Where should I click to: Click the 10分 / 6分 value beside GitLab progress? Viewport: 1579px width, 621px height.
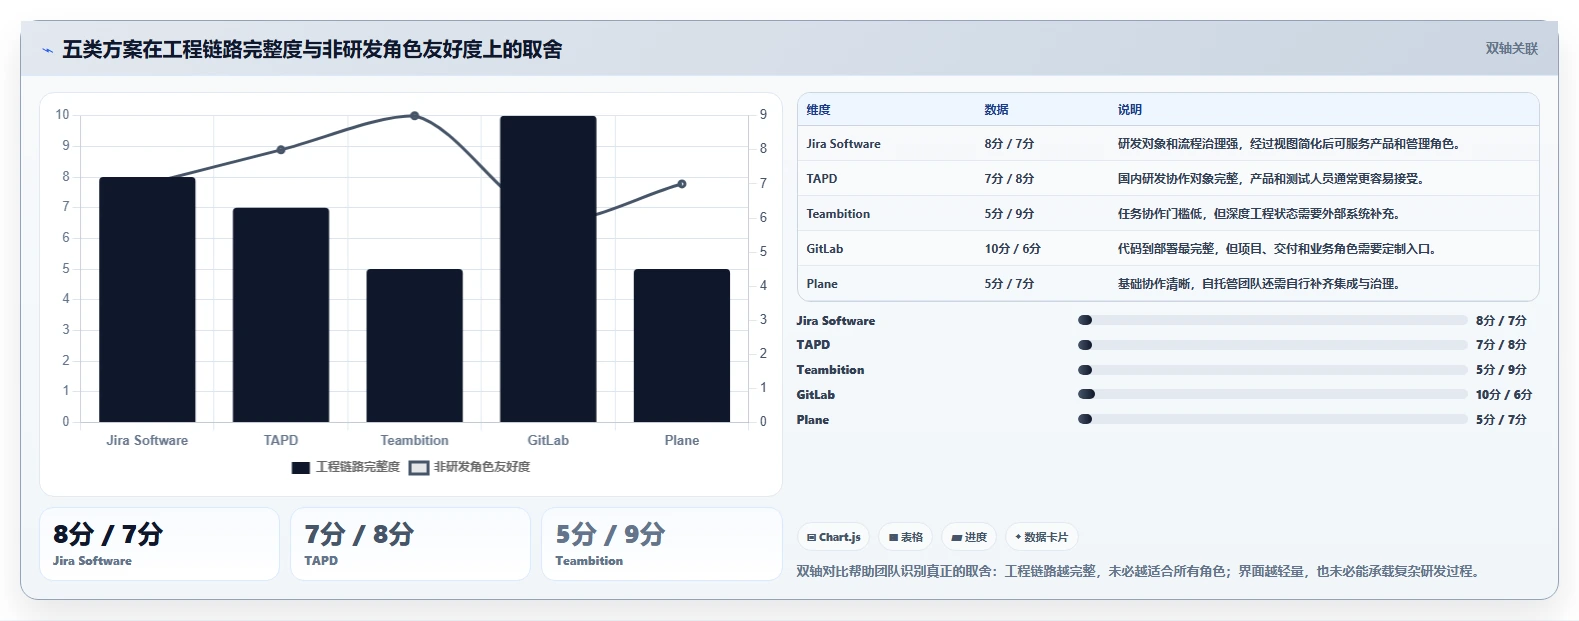[1504, 395]
